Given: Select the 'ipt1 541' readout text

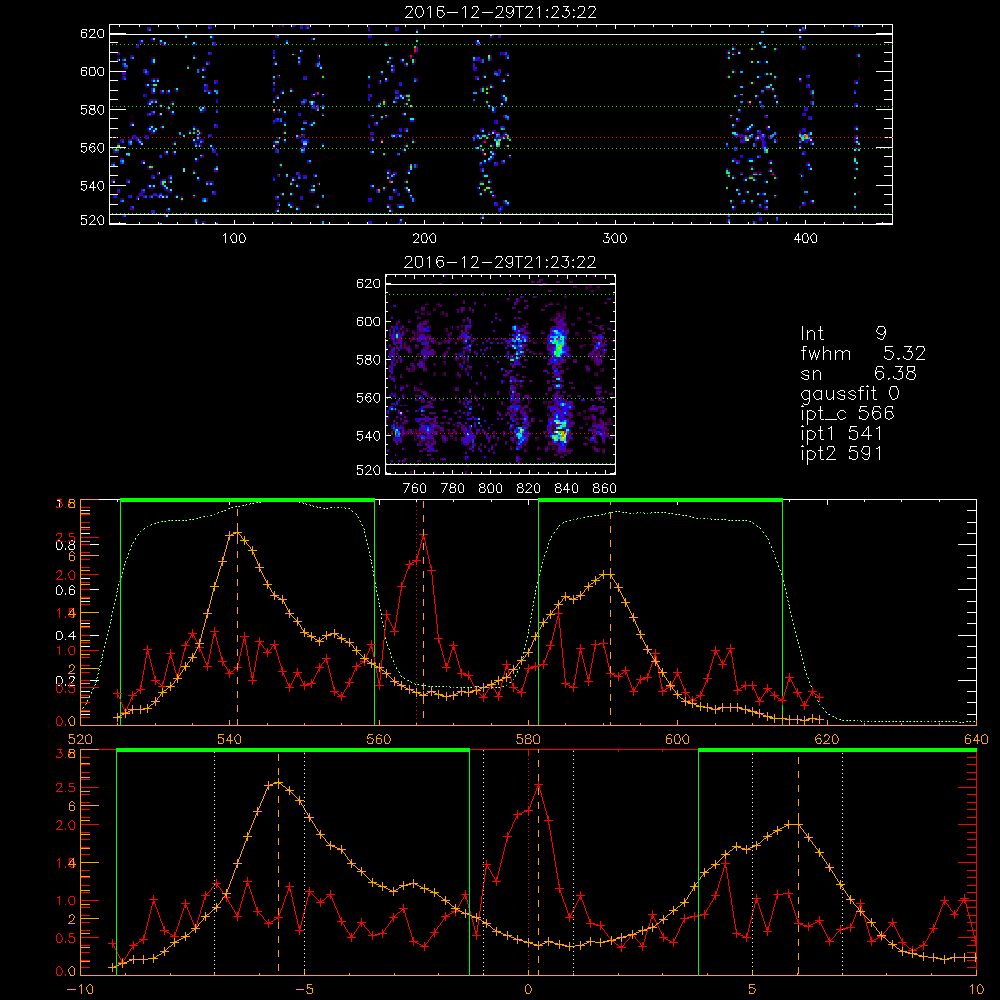Looking at the screenshot, I should click(x=841, y=434).
